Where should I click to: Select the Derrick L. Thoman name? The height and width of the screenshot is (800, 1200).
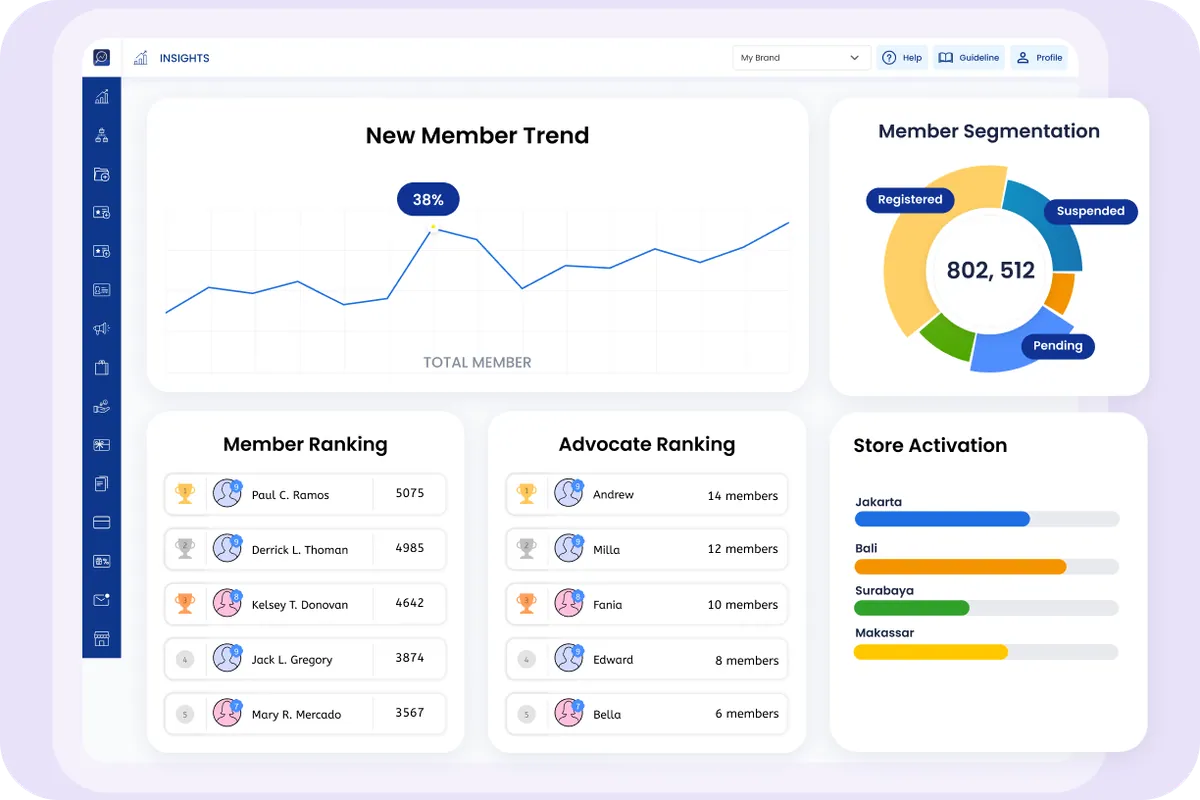(x=300, y=550)
